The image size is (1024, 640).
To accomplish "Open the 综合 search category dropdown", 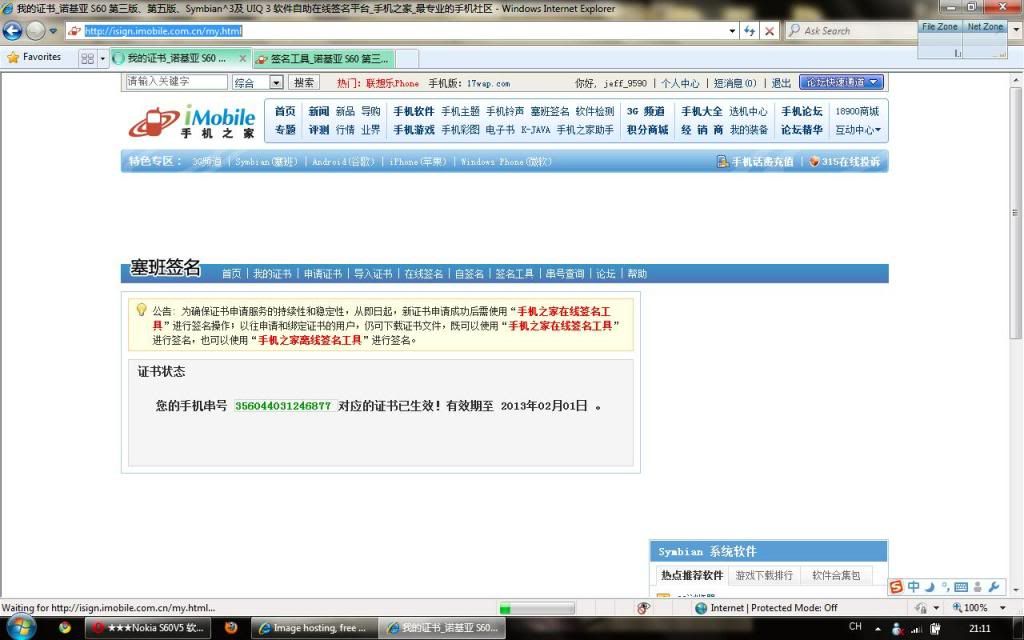I will point(258,83).
